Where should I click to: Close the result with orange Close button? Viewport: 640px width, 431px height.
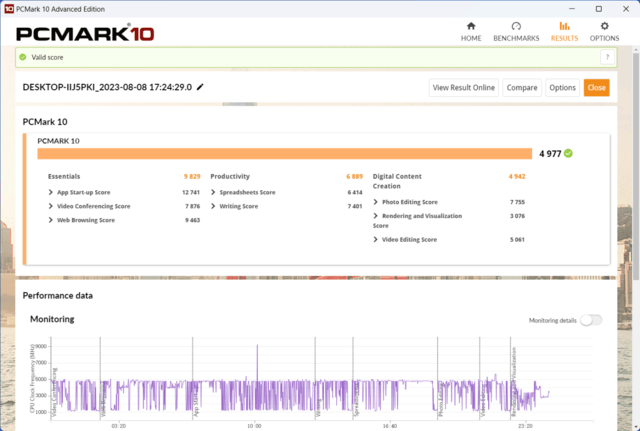(596, 88)
